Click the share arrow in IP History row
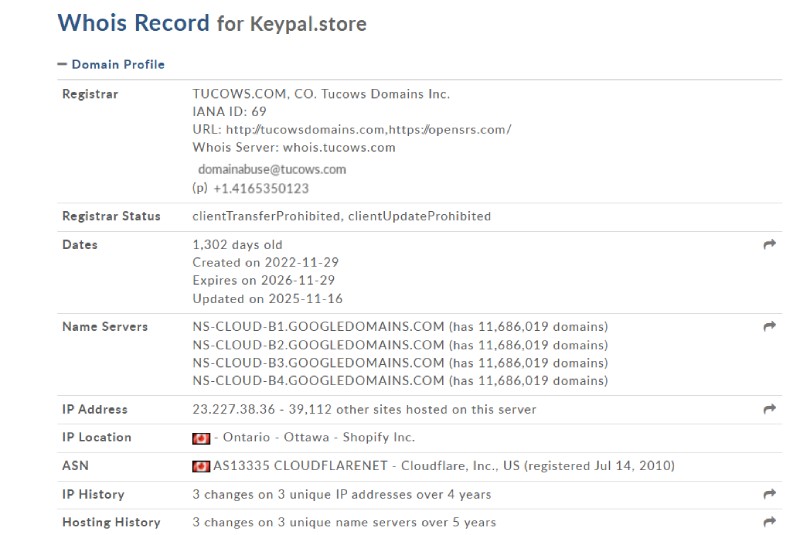800x535 pixels. [x=769, y=494]
